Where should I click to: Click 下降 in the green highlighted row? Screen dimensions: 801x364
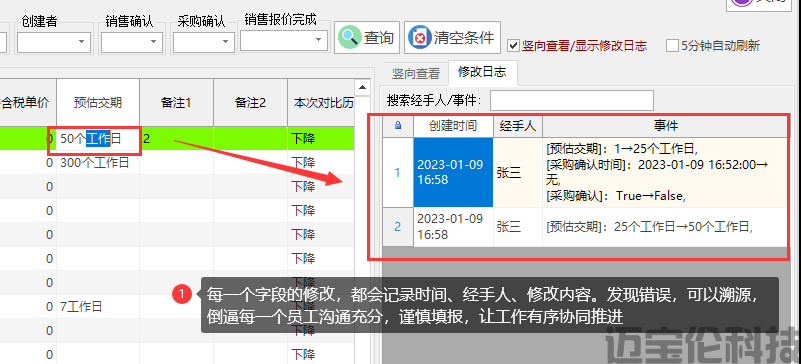click(x=320, y=138)
